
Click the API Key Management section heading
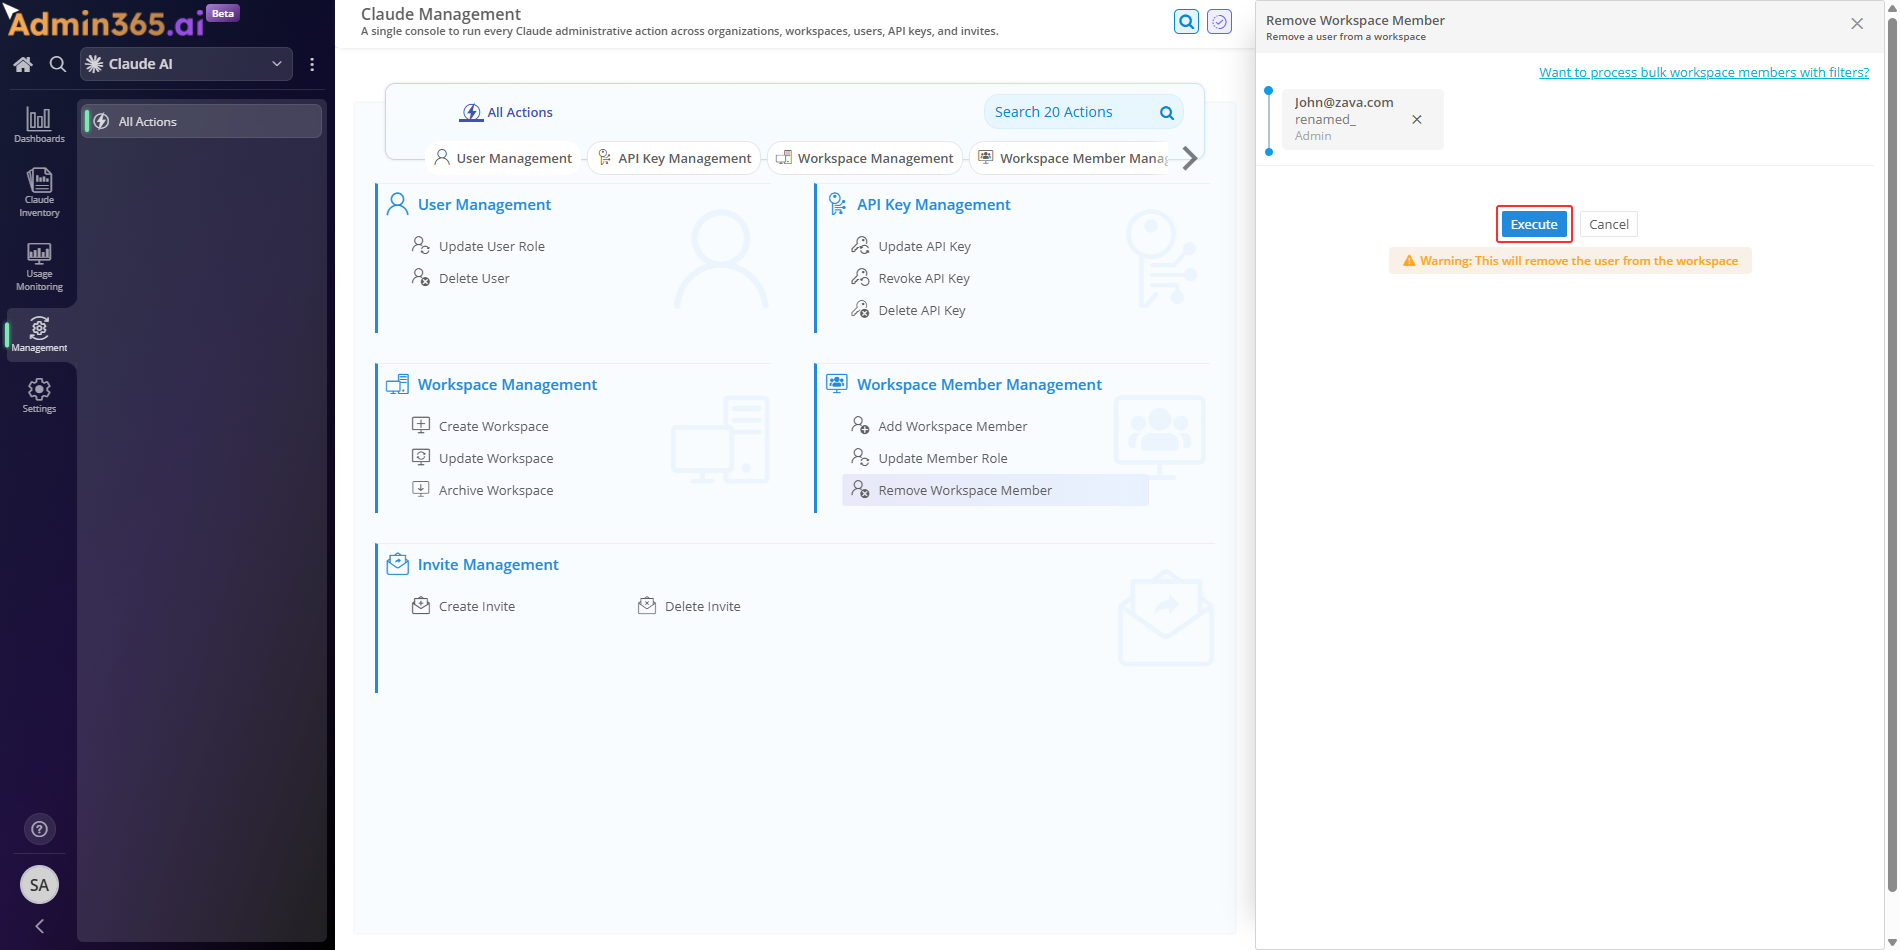[933, 204]
